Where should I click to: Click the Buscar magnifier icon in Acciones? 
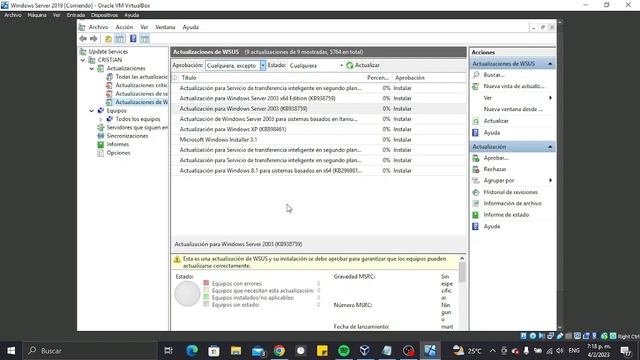pos(476,75)
